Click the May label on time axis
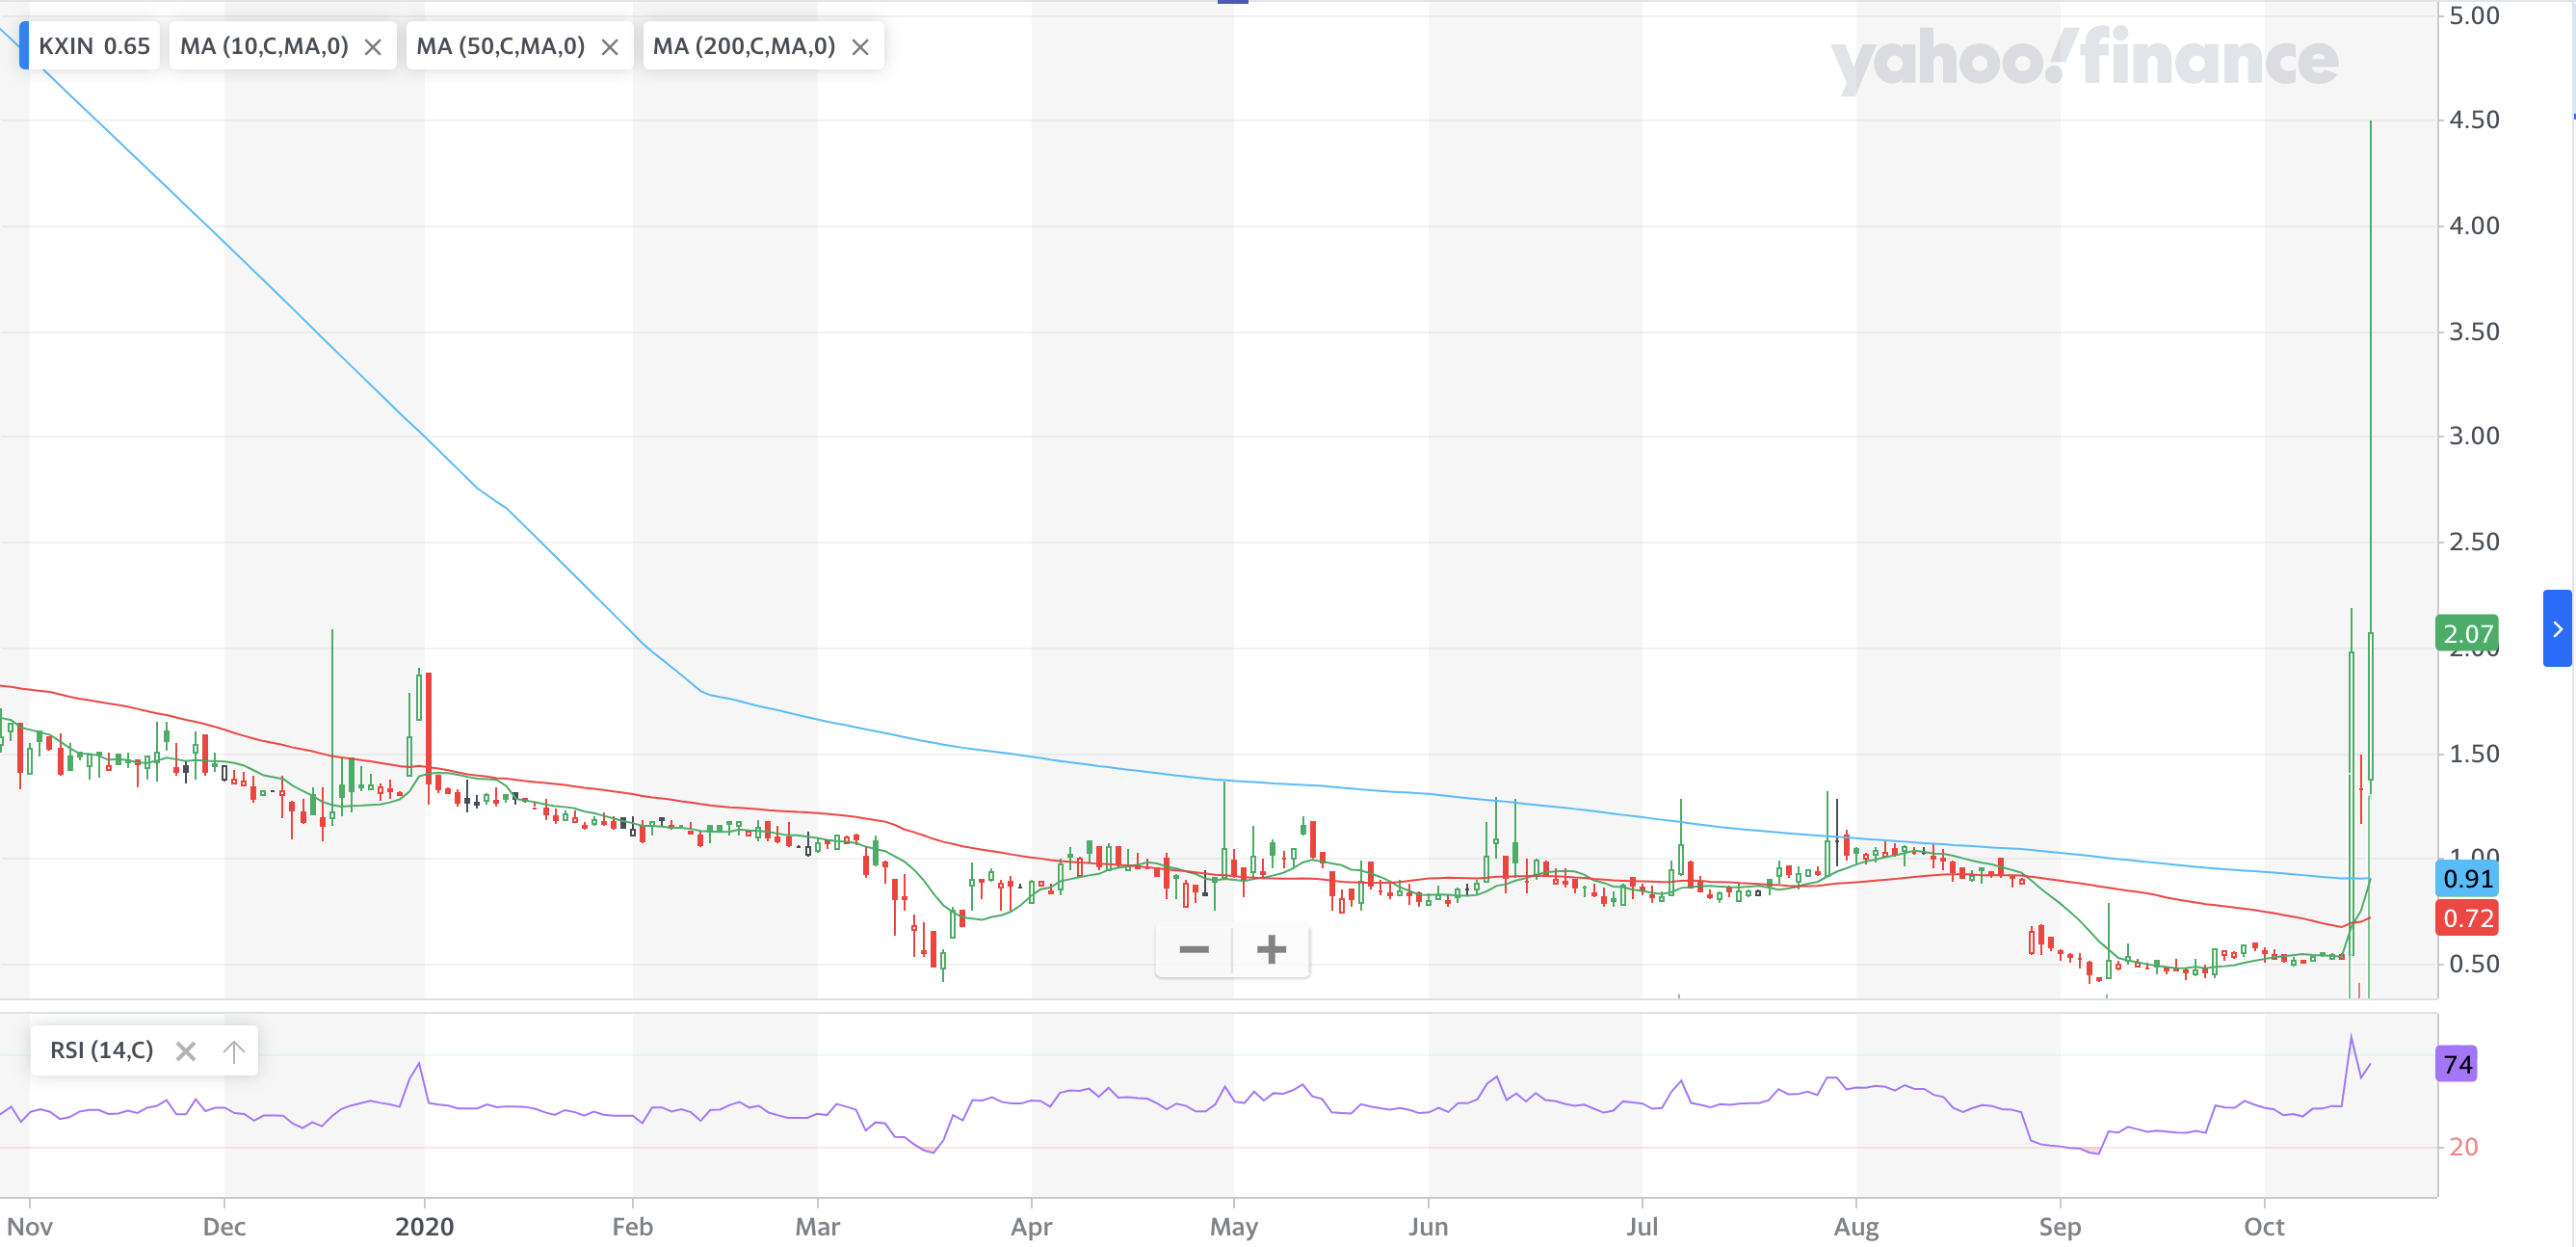Viewport: 2576px width, 1247px height. pos(1234,1226)
